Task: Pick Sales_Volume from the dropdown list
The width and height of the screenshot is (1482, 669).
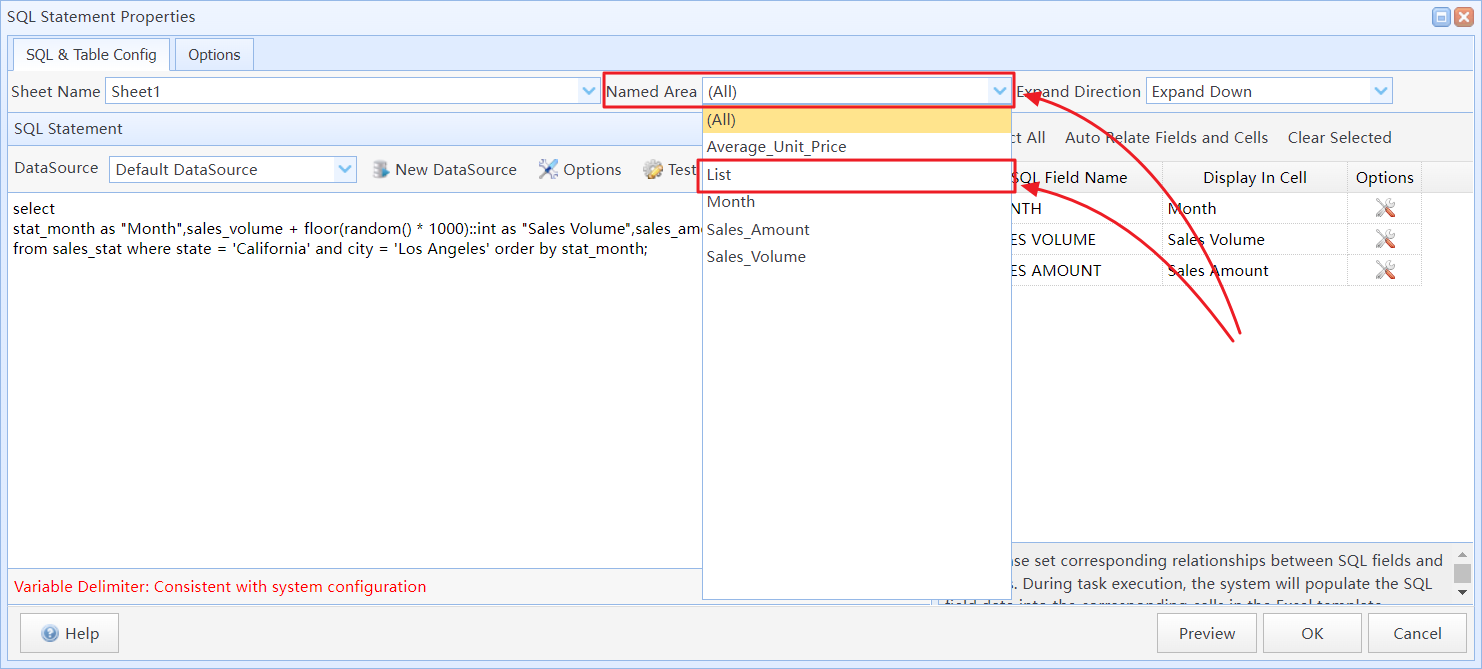Action: click(756, 257)
